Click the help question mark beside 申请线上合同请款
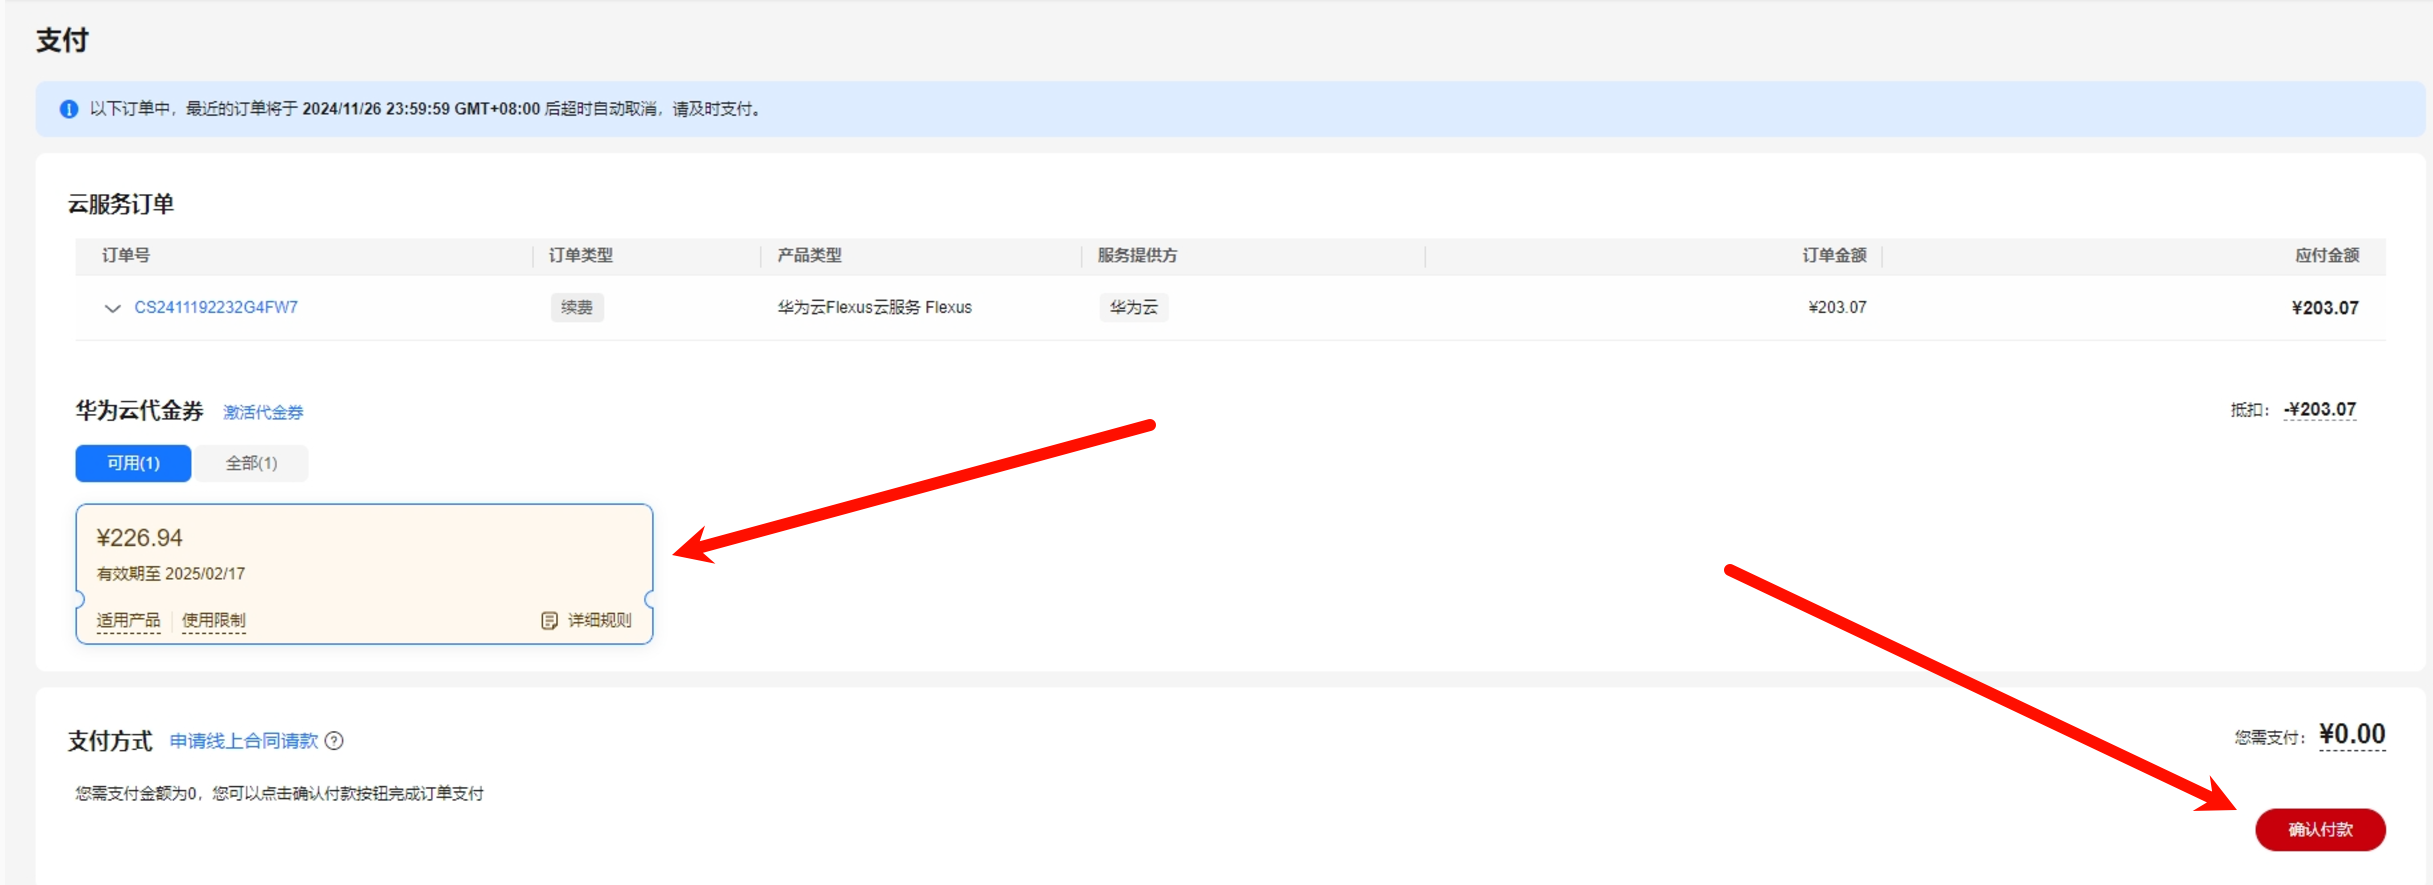Image resolution: width=2433 pixels, height=885 pixels. (335, 741)
